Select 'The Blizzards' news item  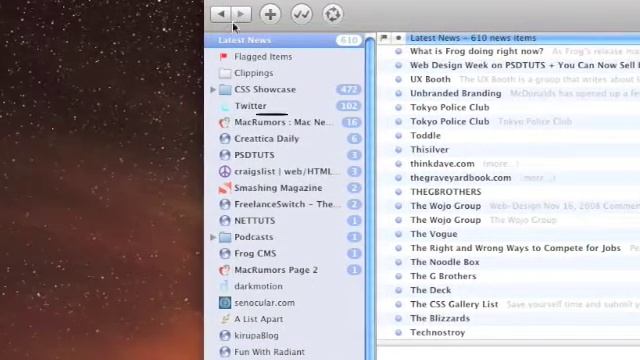point(440,318)
